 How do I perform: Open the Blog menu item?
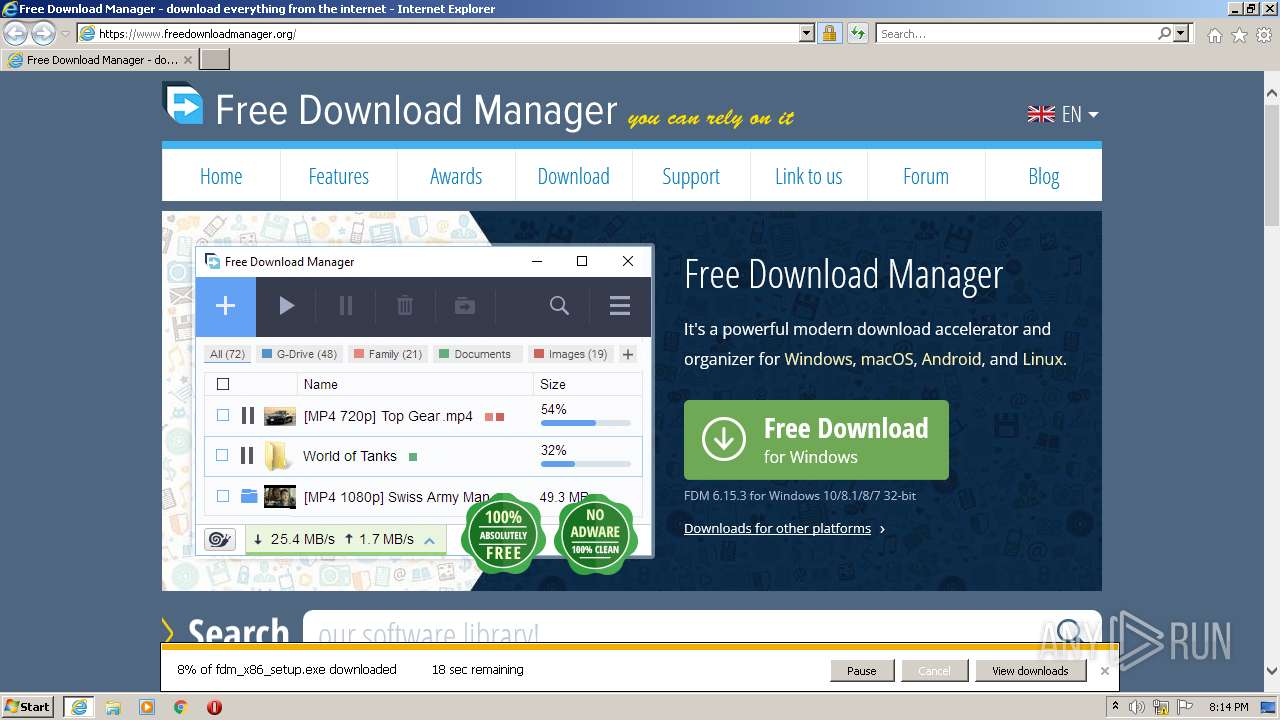(x=1043, y=176)
